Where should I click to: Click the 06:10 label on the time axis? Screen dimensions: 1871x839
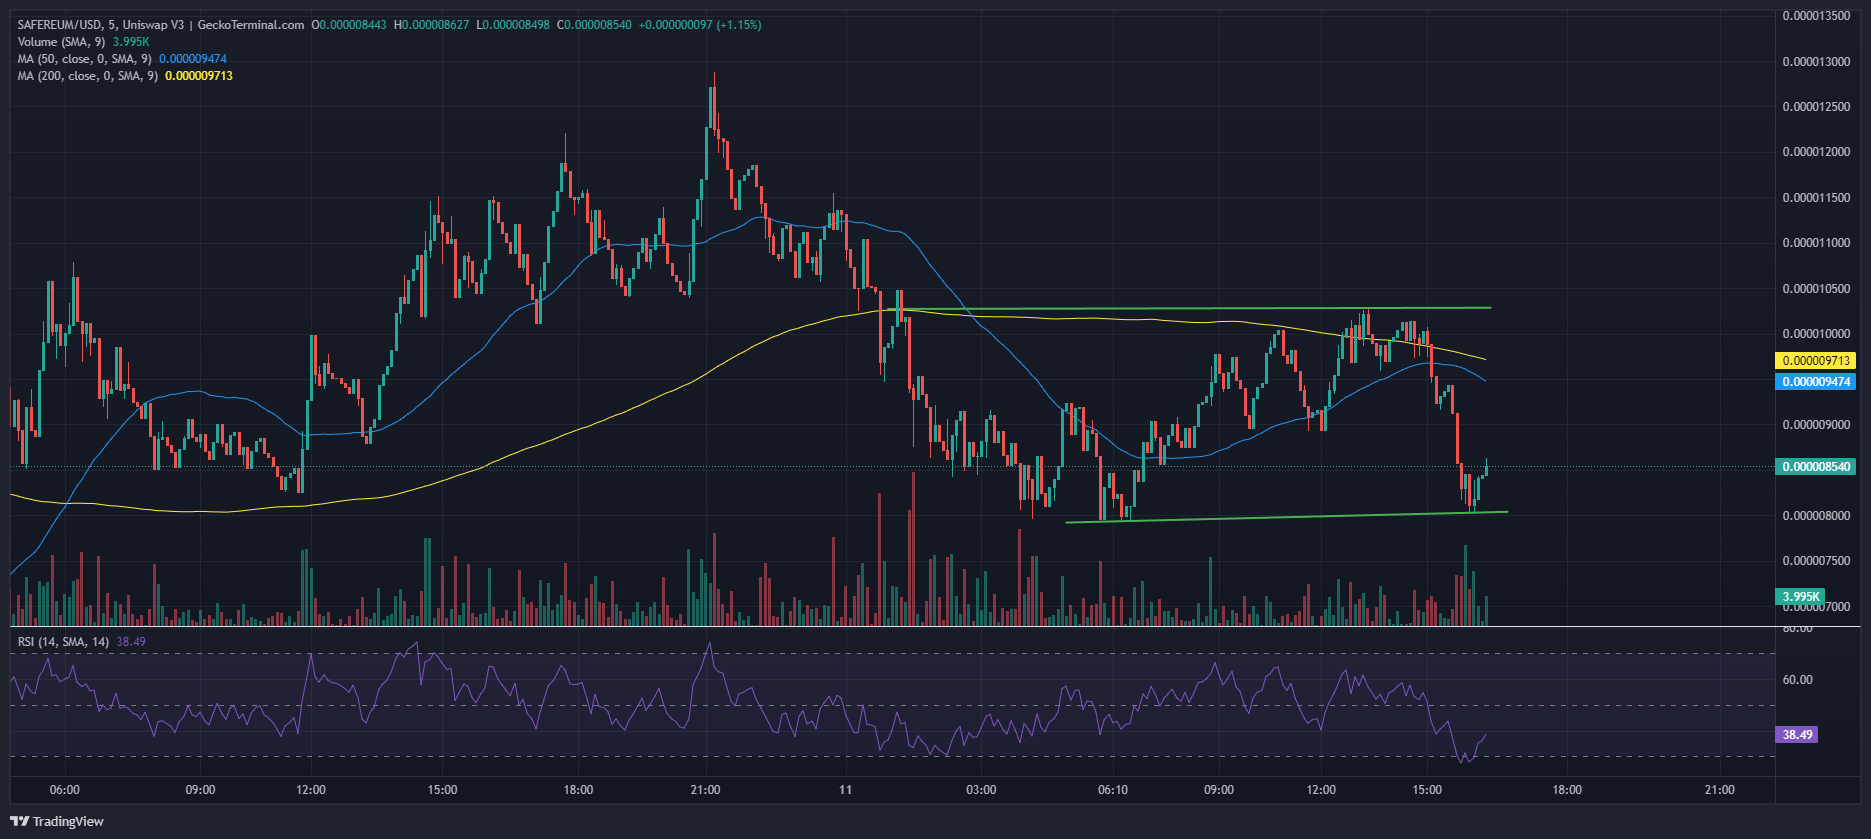(x=1113, y=790)
